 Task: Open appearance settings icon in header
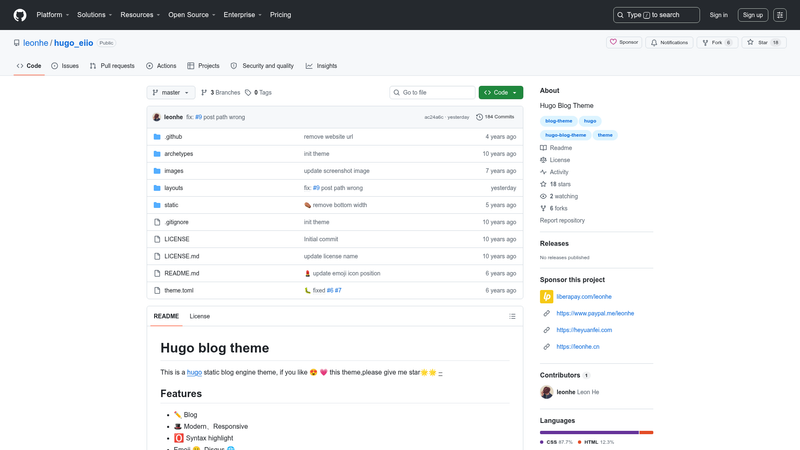(780, 15)
